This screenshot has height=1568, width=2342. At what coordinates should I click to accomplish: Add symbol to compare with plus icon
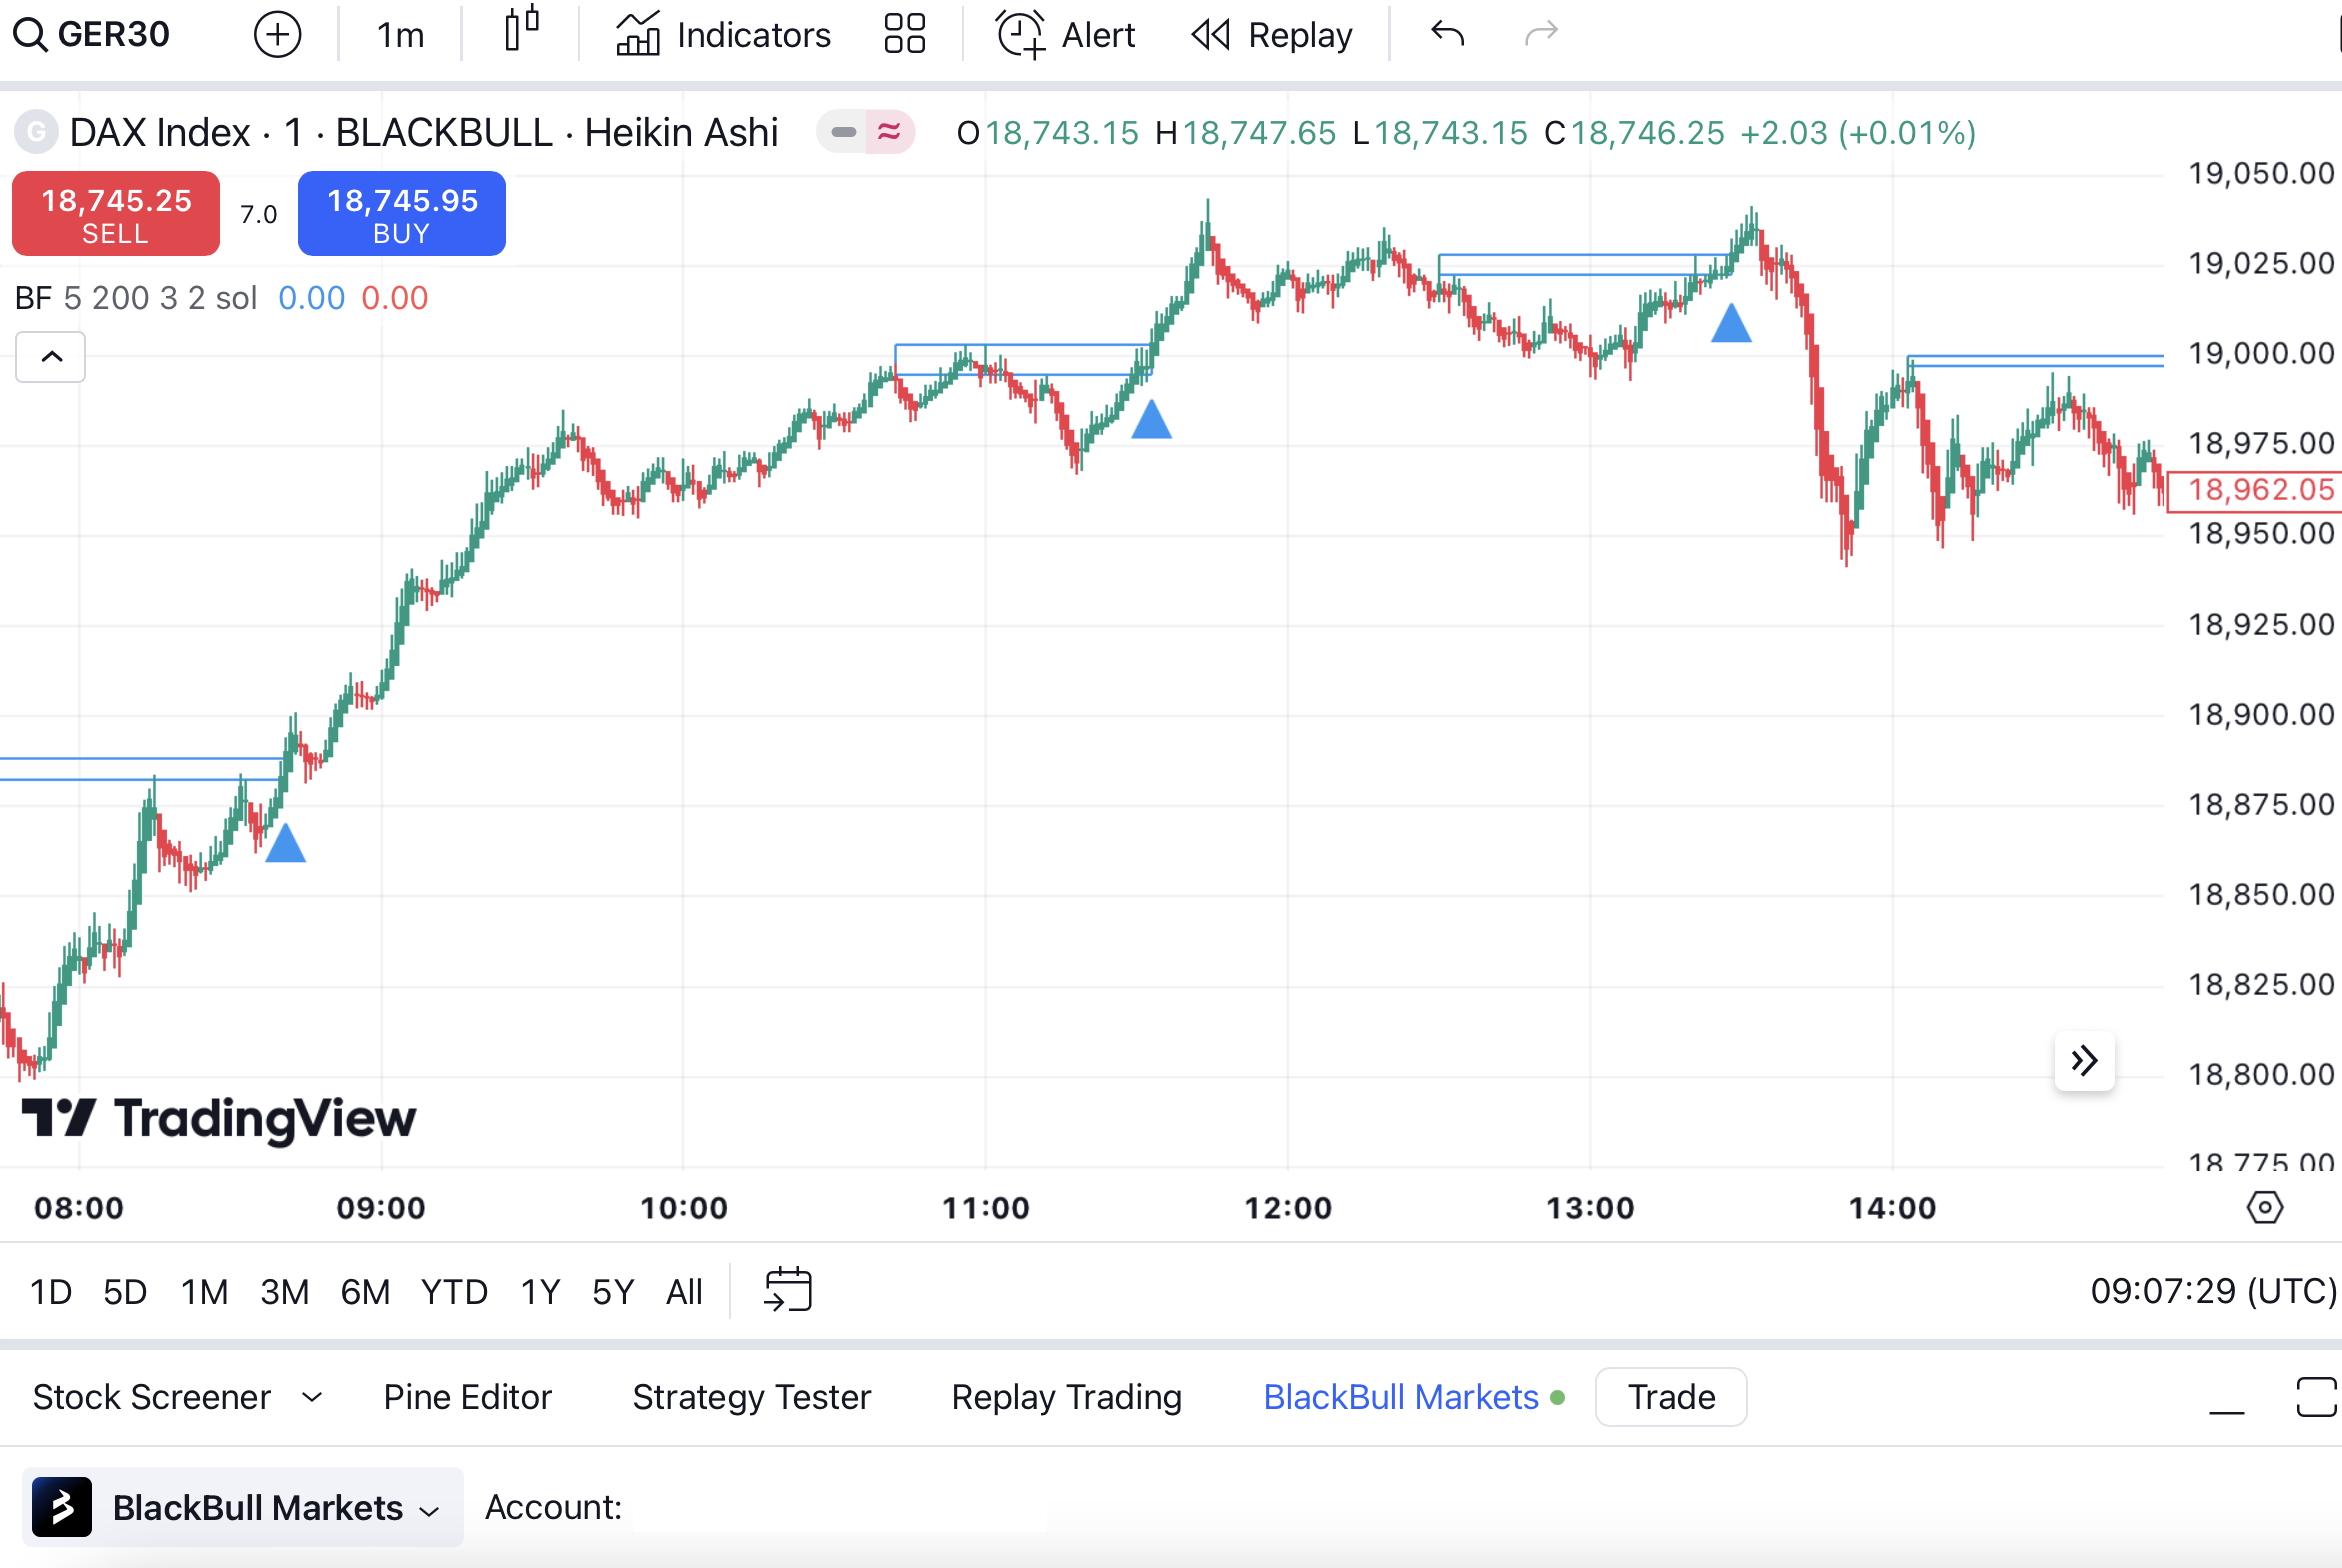pyautogui.click(x=277, y=35)
